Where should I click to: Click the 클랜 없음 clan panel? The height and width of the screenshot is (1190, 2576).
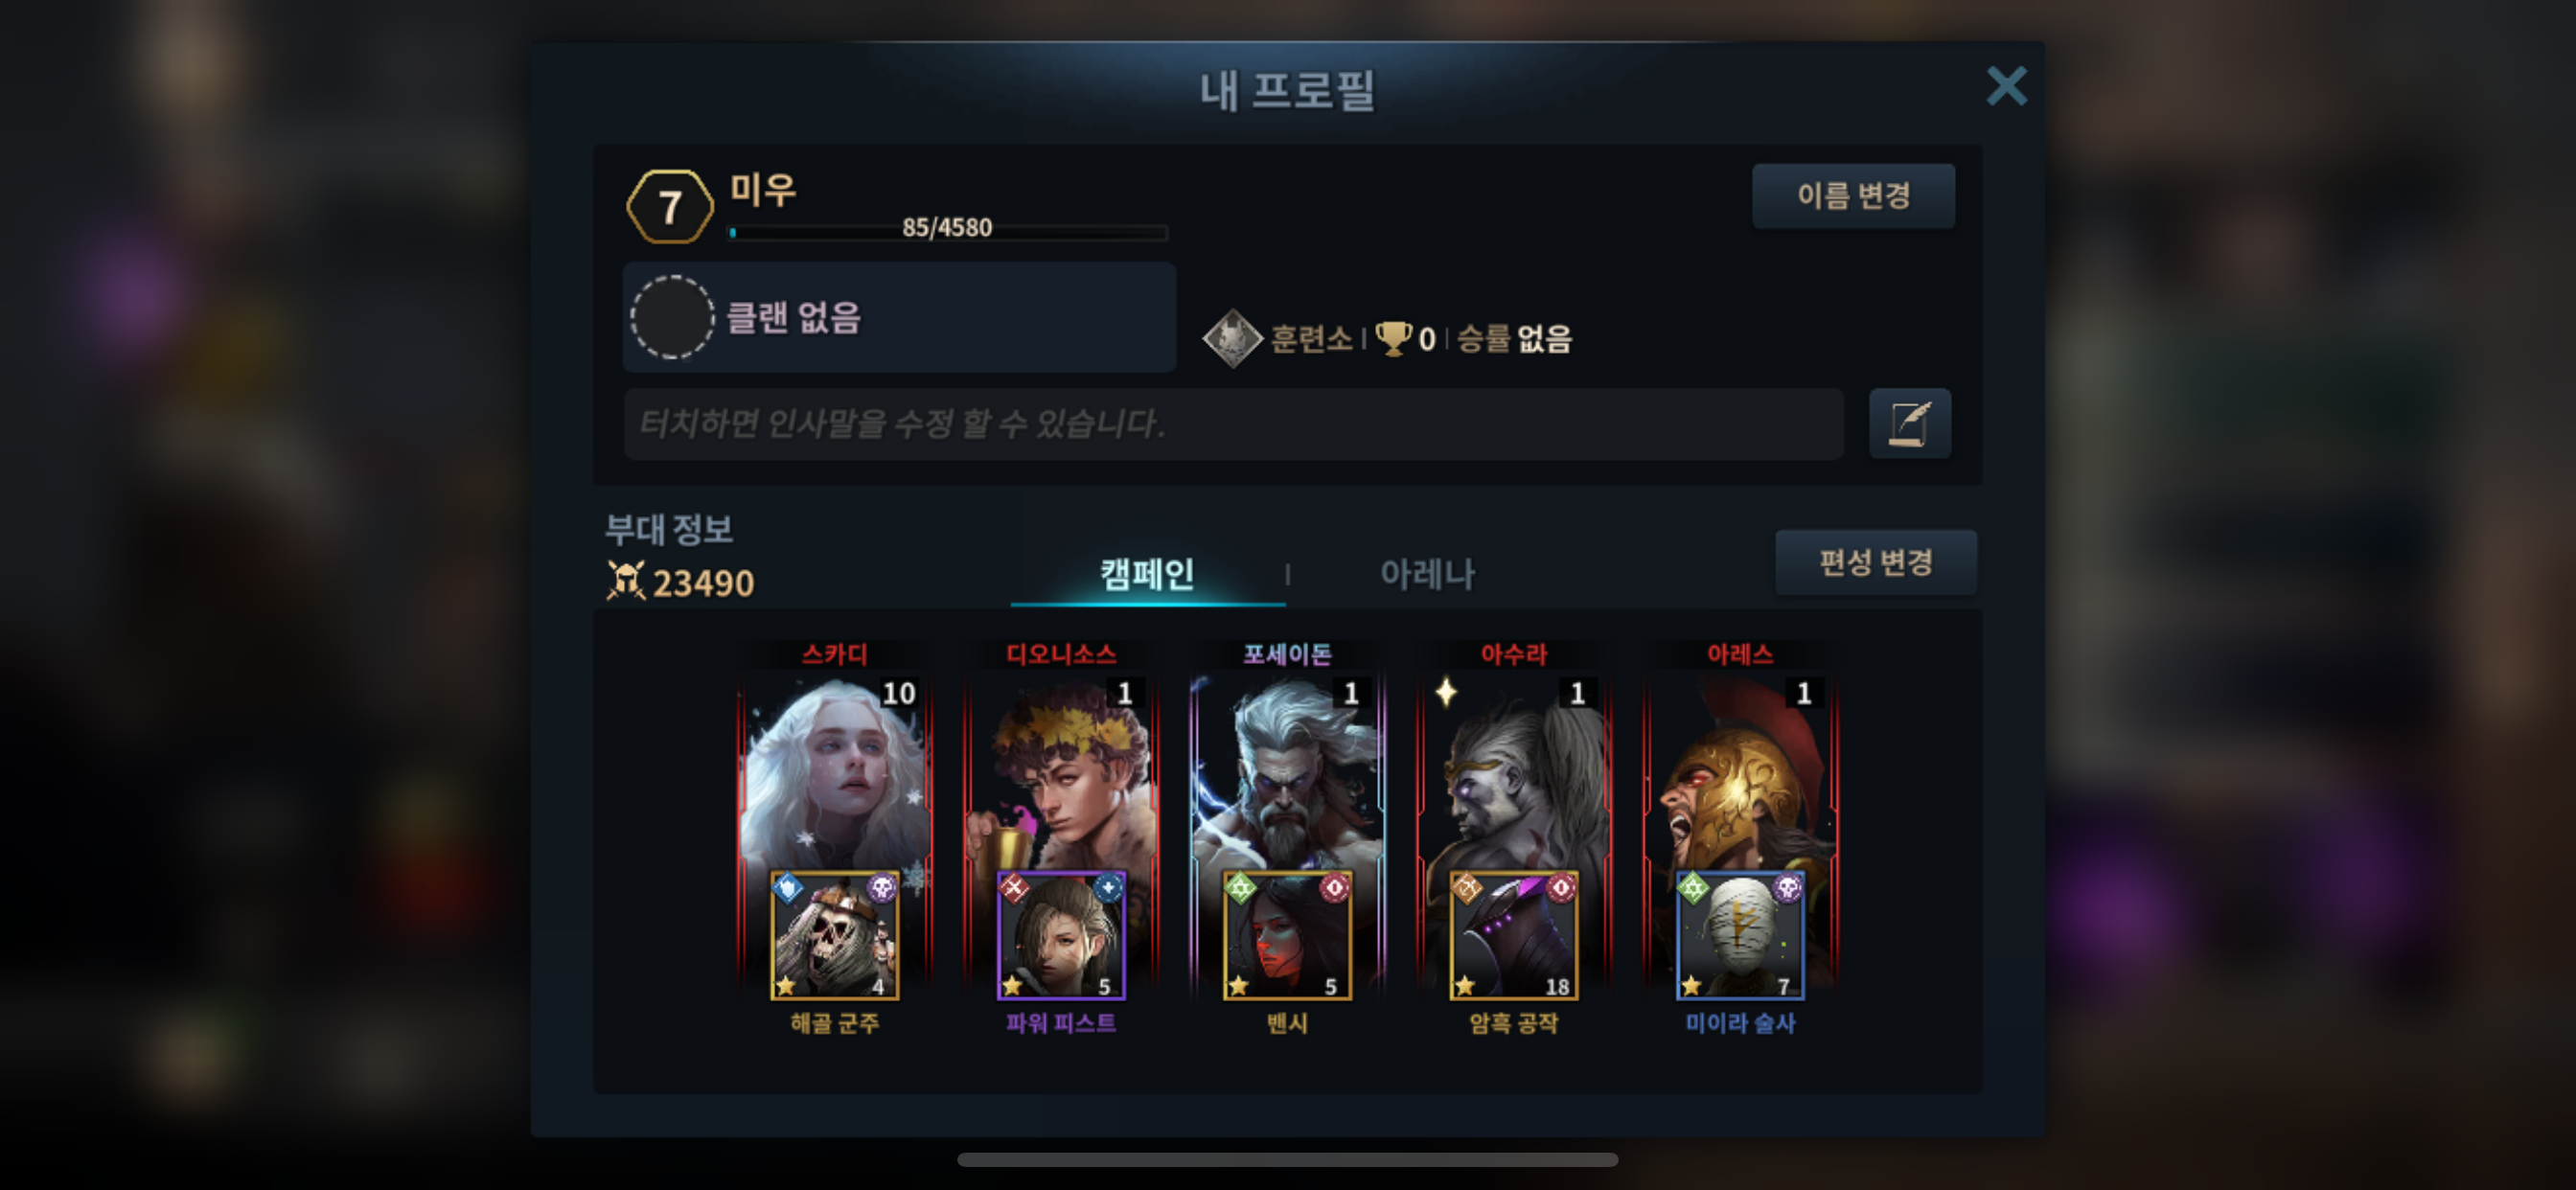[899, 317]
